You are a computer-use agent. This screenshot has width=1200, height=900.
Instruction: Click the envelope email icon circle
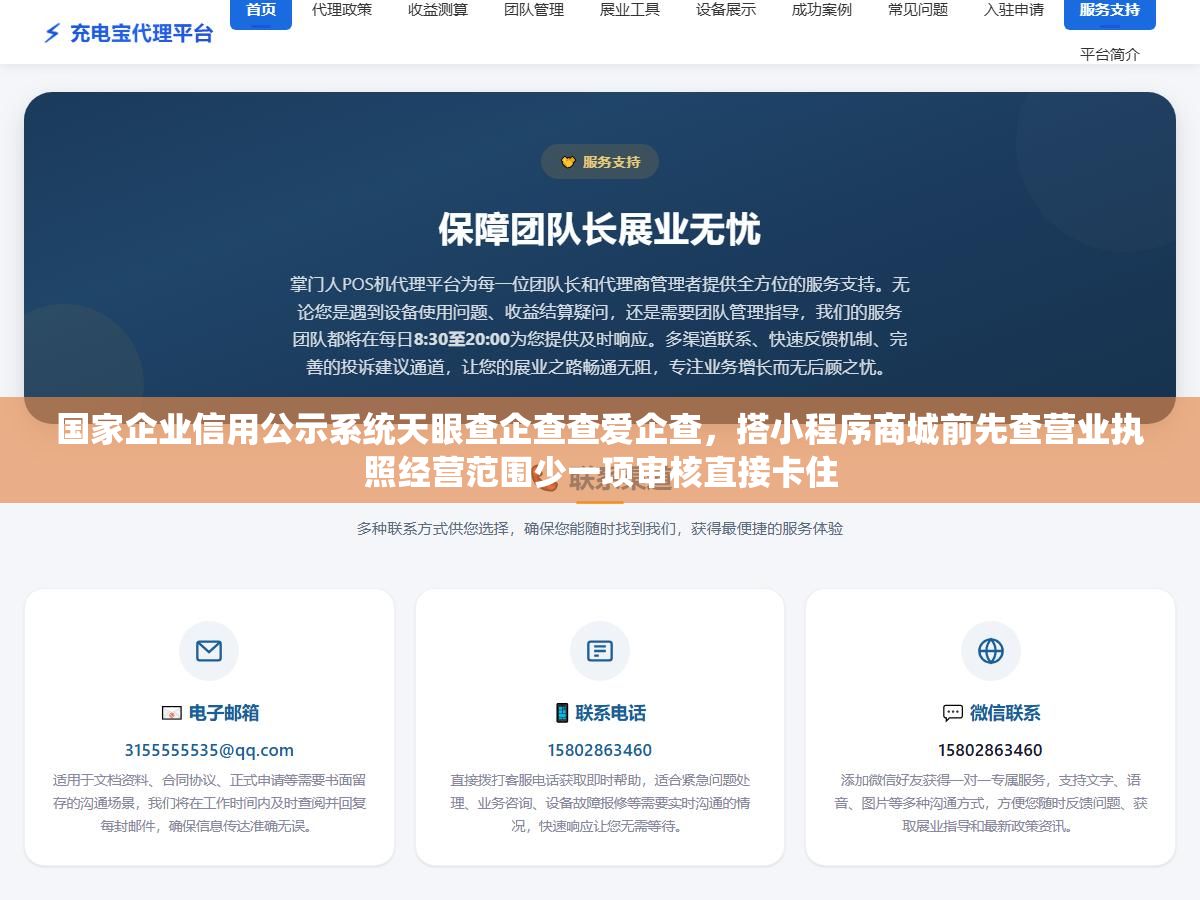209,651
